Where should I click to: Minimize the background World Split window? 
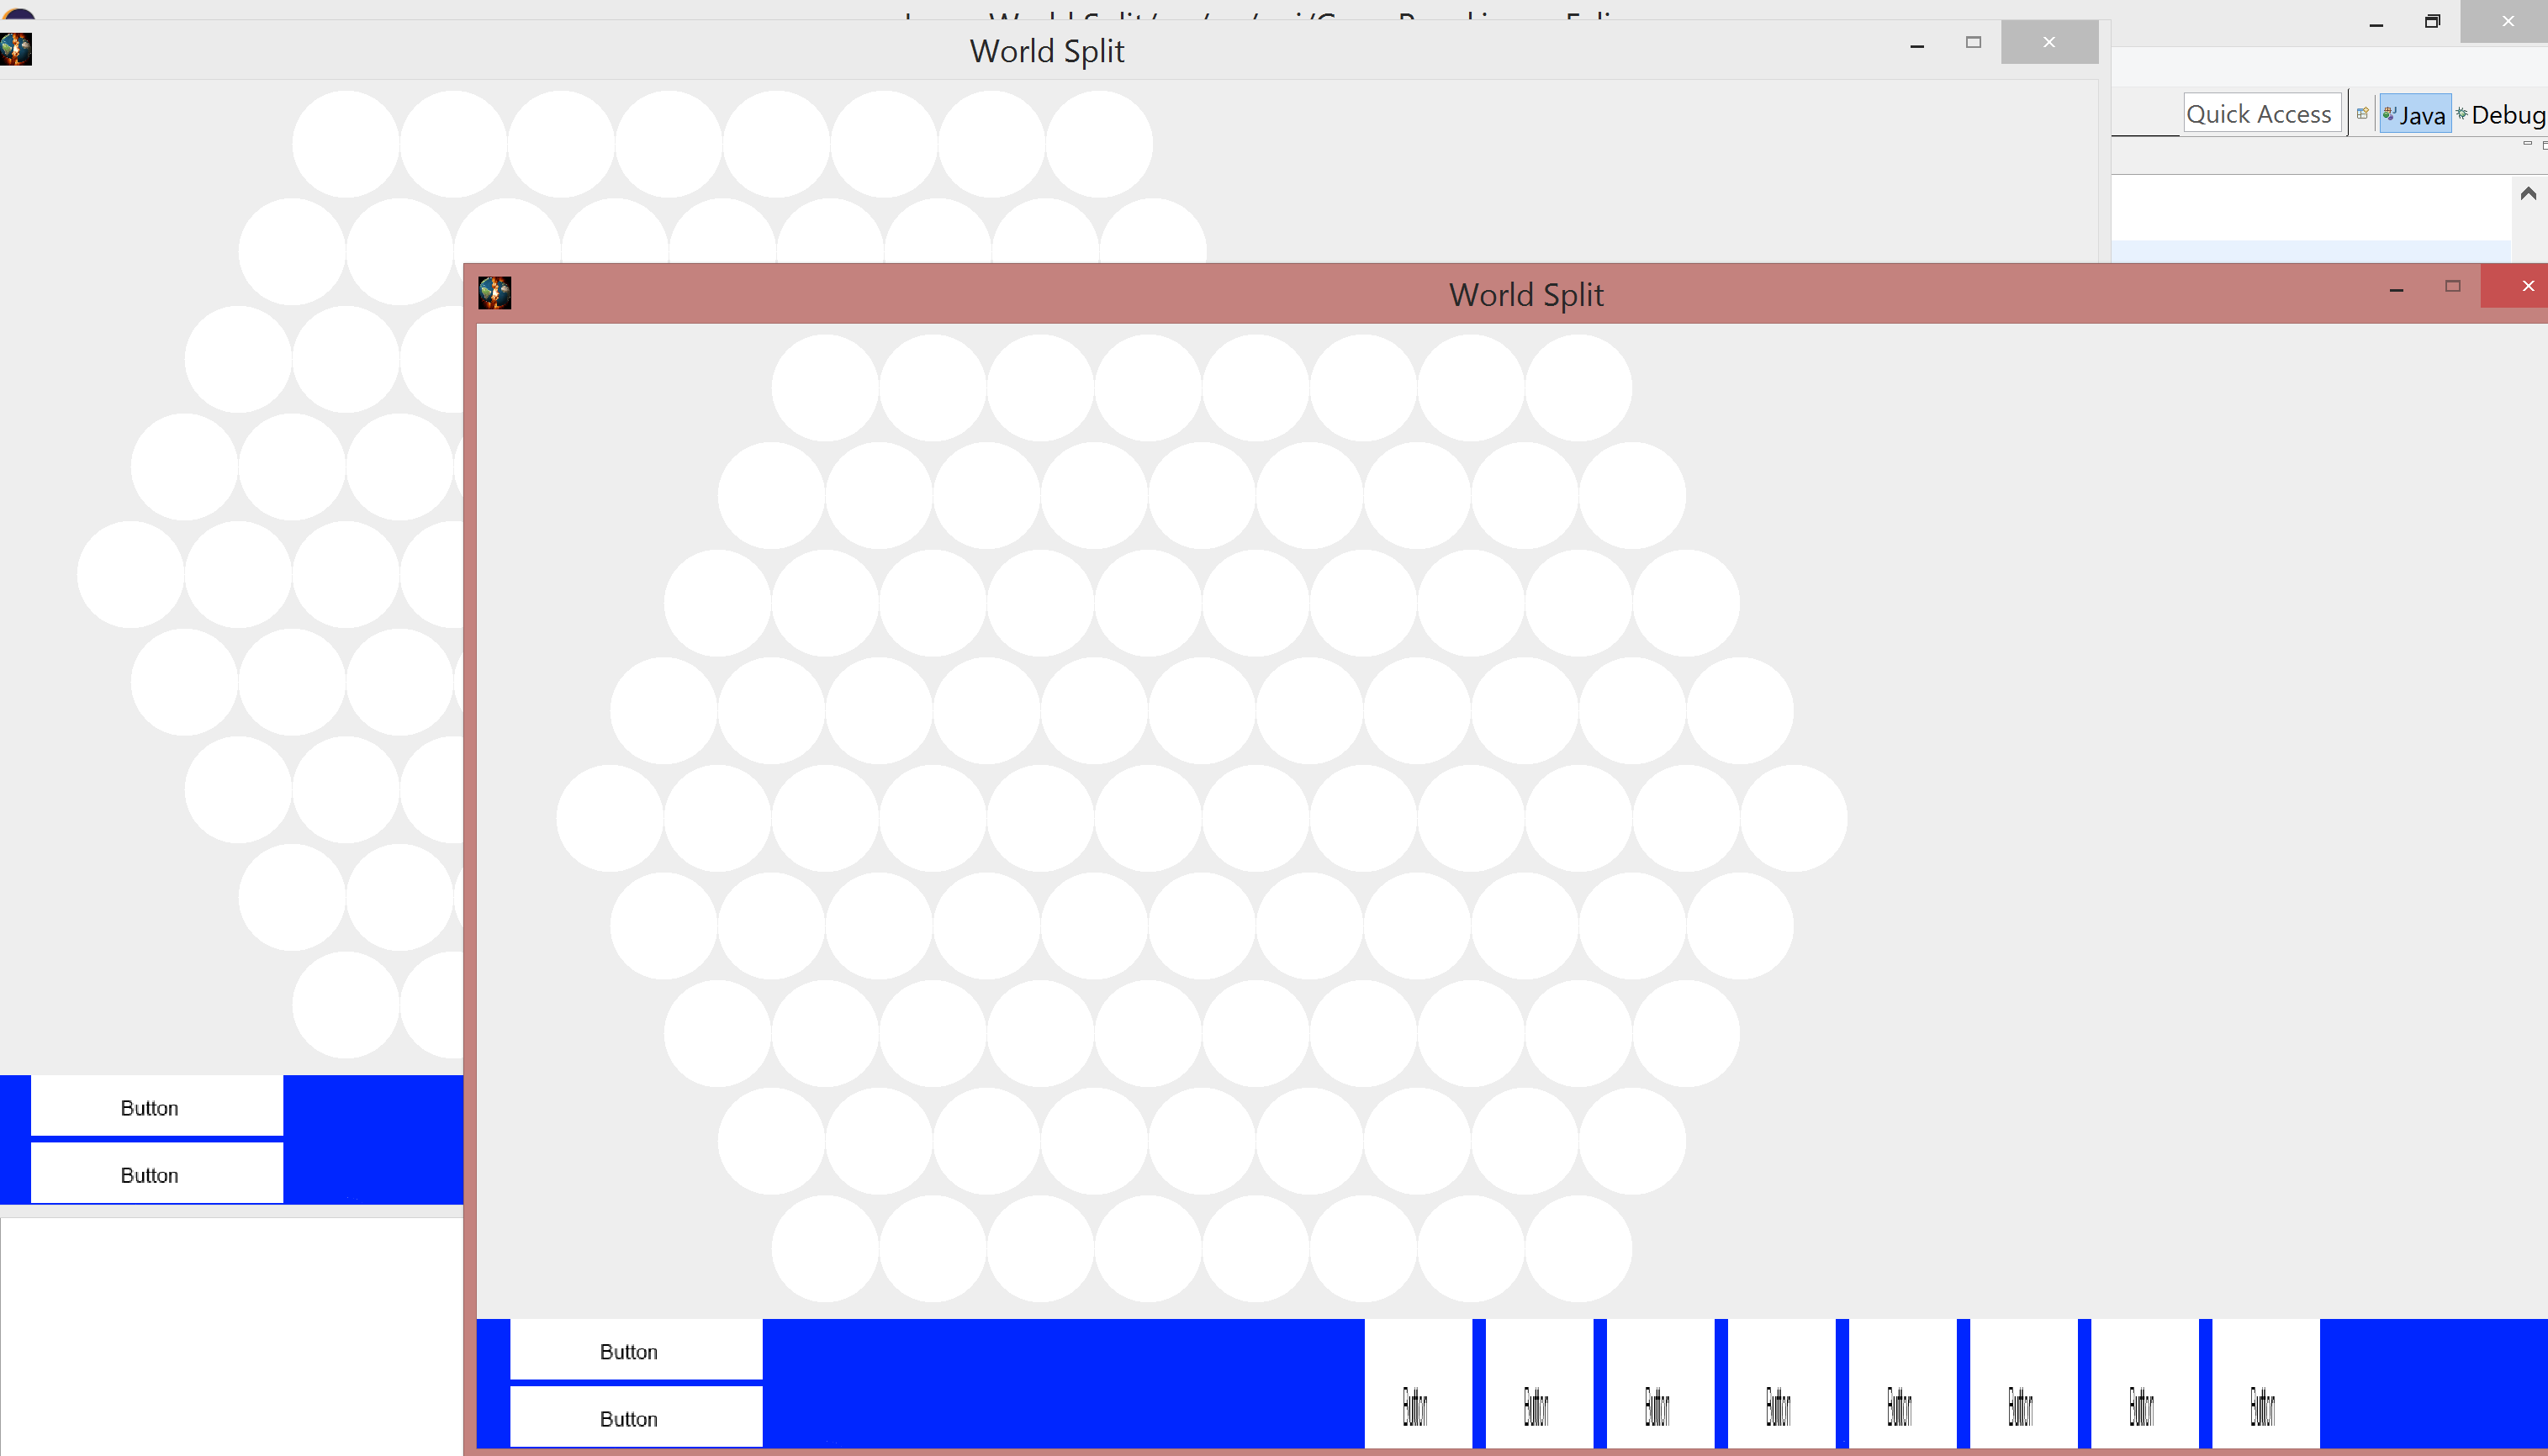pyautogui.click(x=1916, y=45)
